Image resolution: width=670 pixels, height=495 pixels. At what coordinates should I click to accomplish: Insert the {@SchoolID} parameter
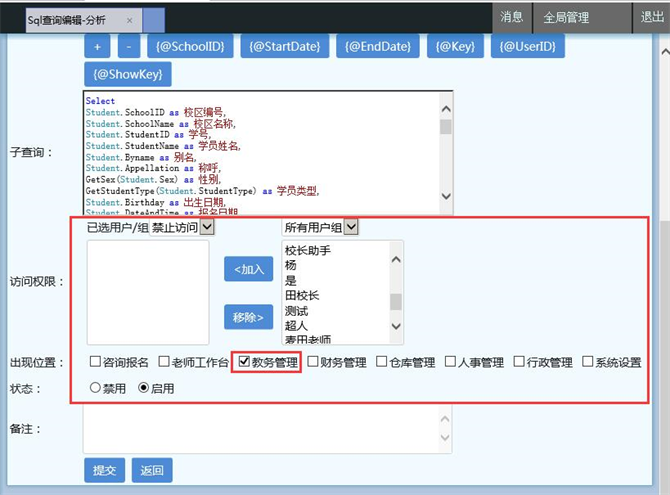(190, 46)
